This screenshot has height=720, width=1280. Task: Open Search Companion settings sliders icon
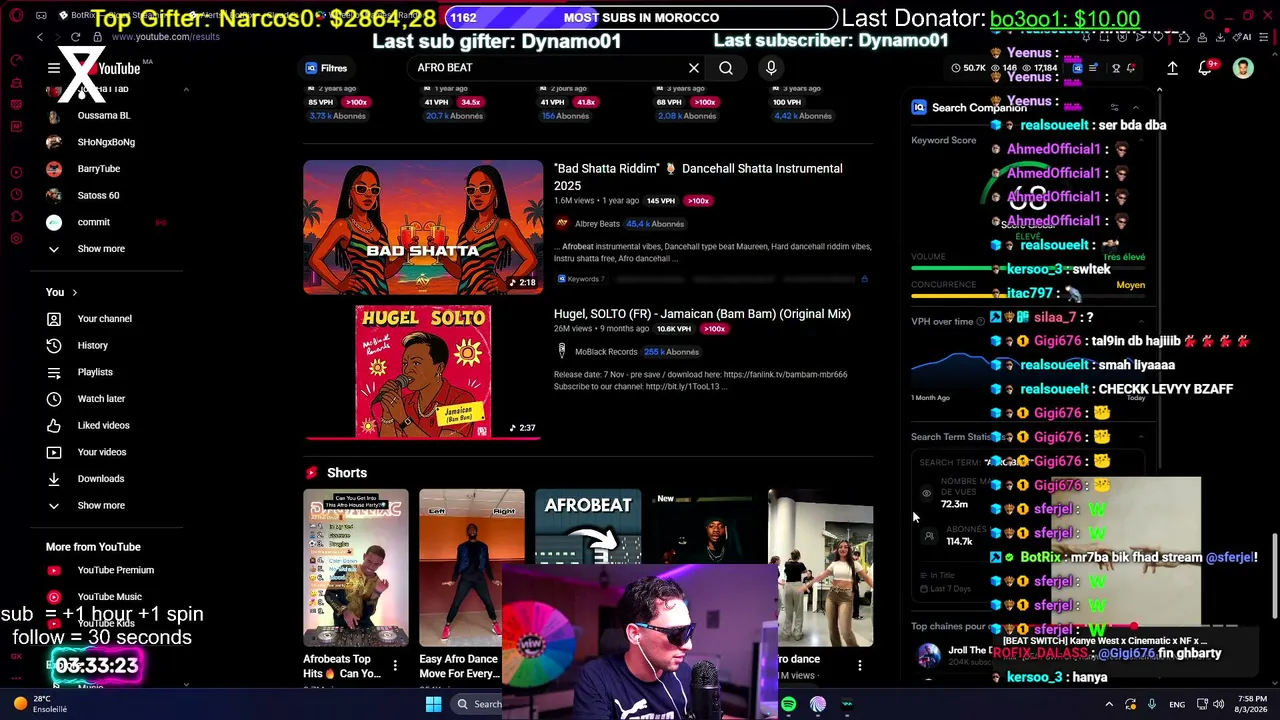(x=1114, y=108)
